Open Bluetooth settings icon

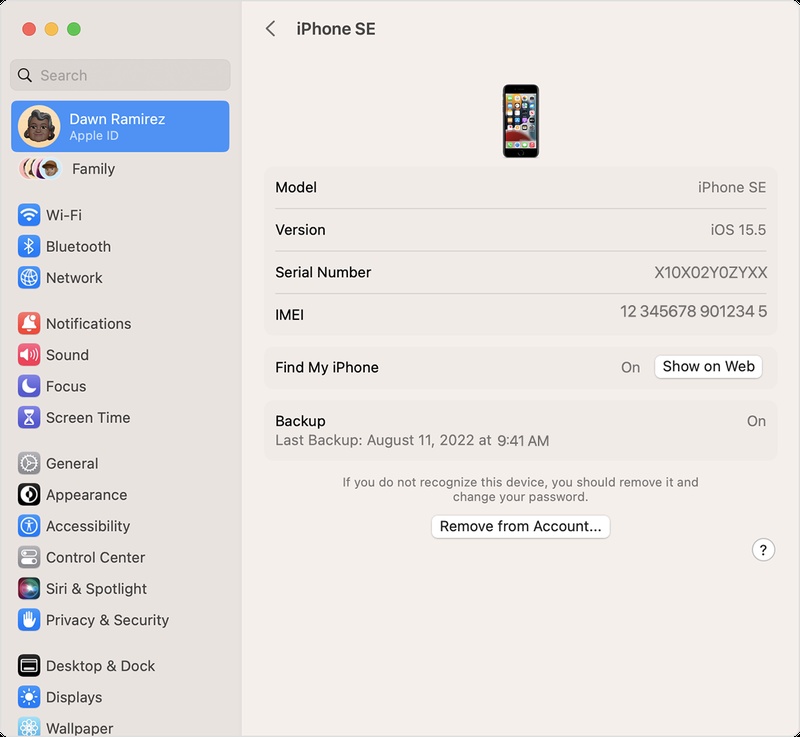point(29,246)
